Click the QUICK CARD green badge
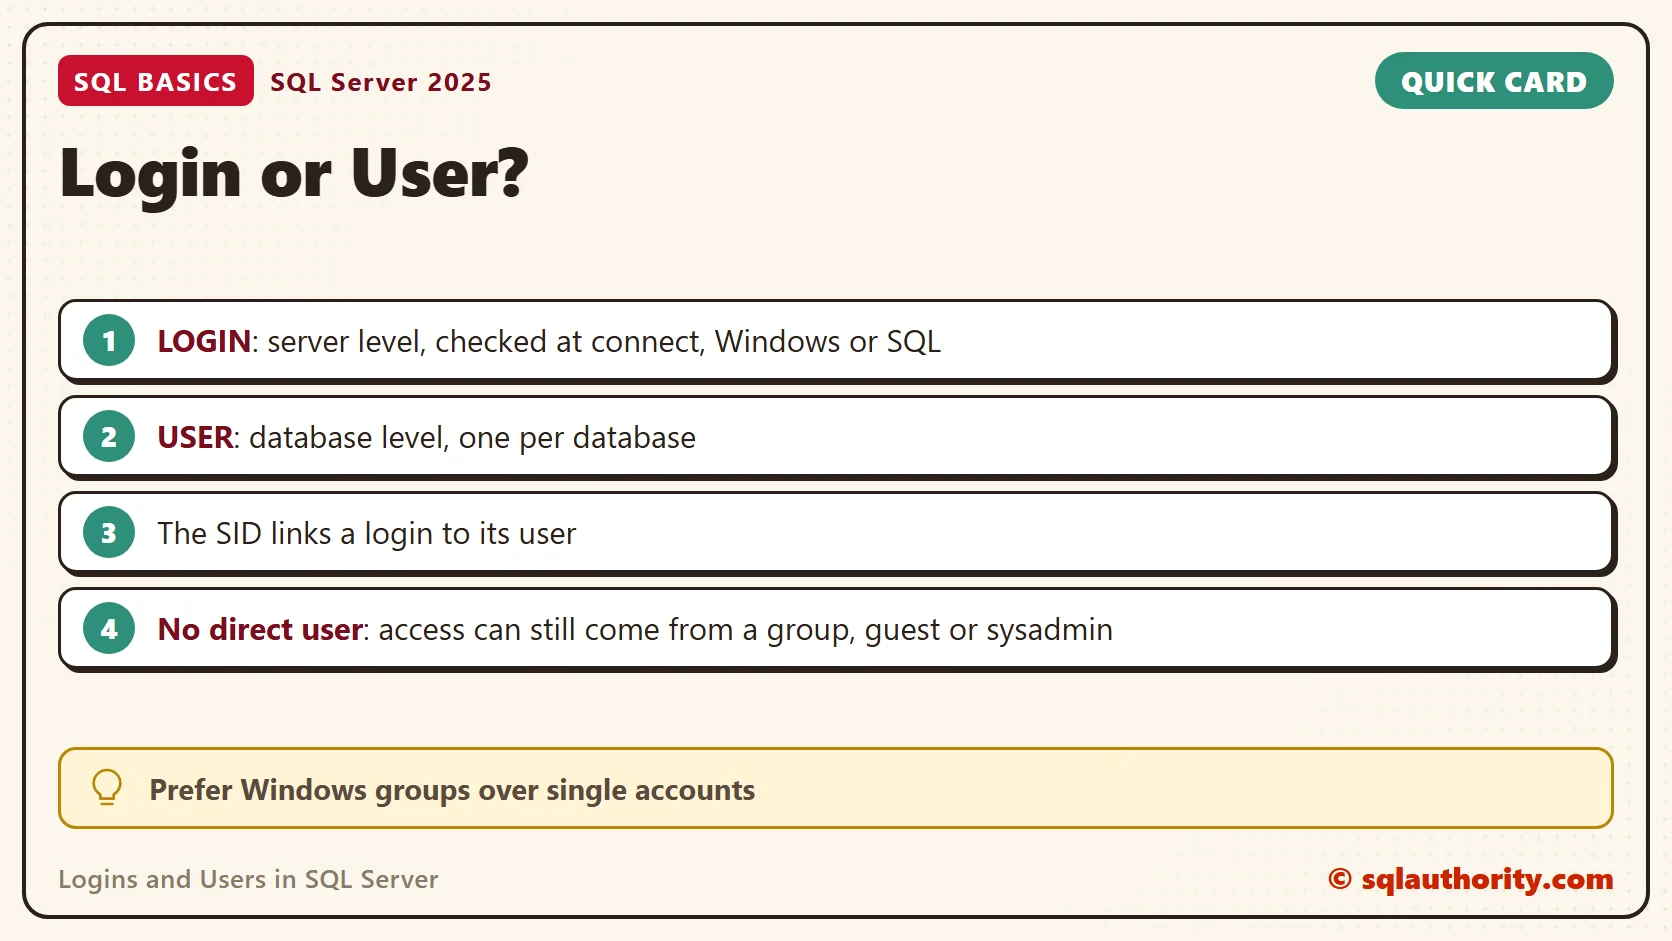This screenshot has width=1672, height=941. tap(1494, 81)
